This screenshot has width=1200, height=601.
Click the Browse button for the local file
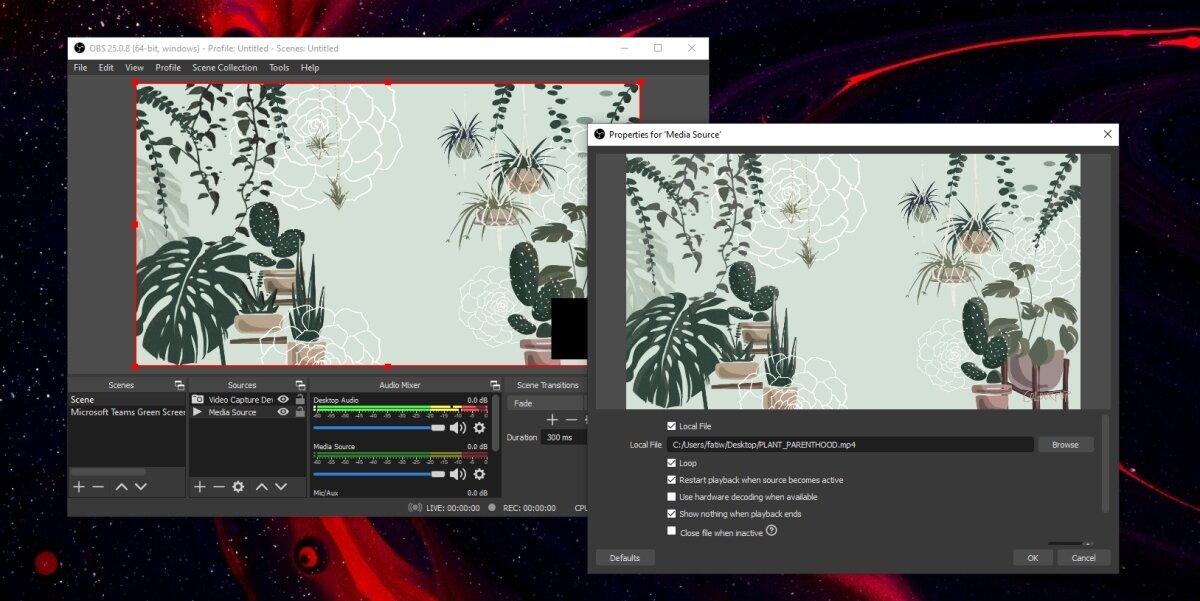click(x=1066, y=444)
